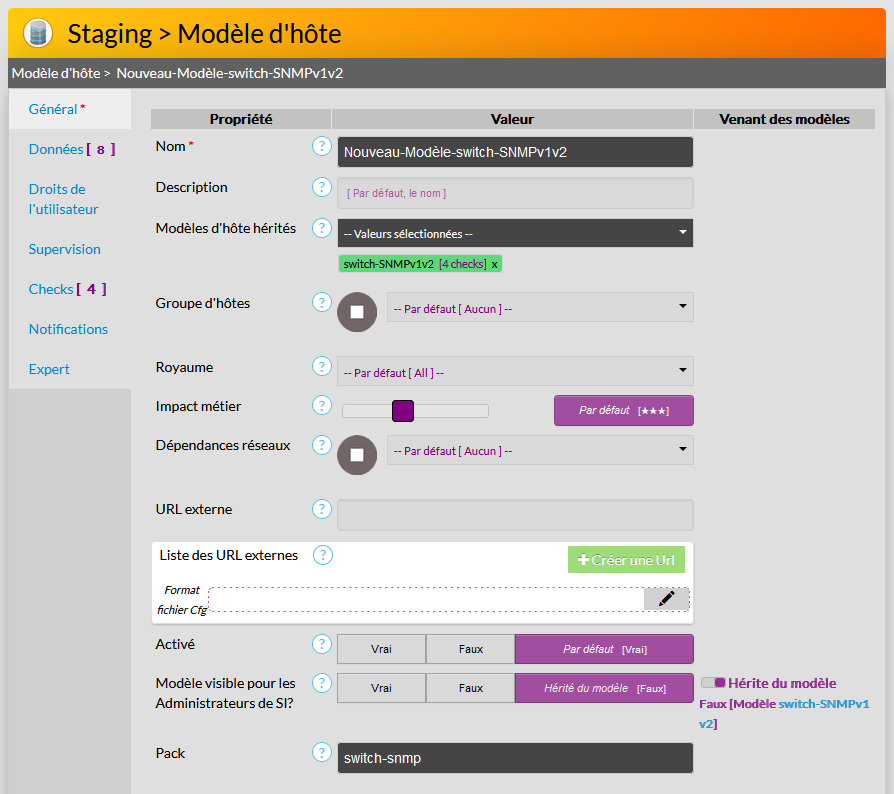Open help for Modèles d'hôte hérités
The image size is (894, 794).
(321, 228)
